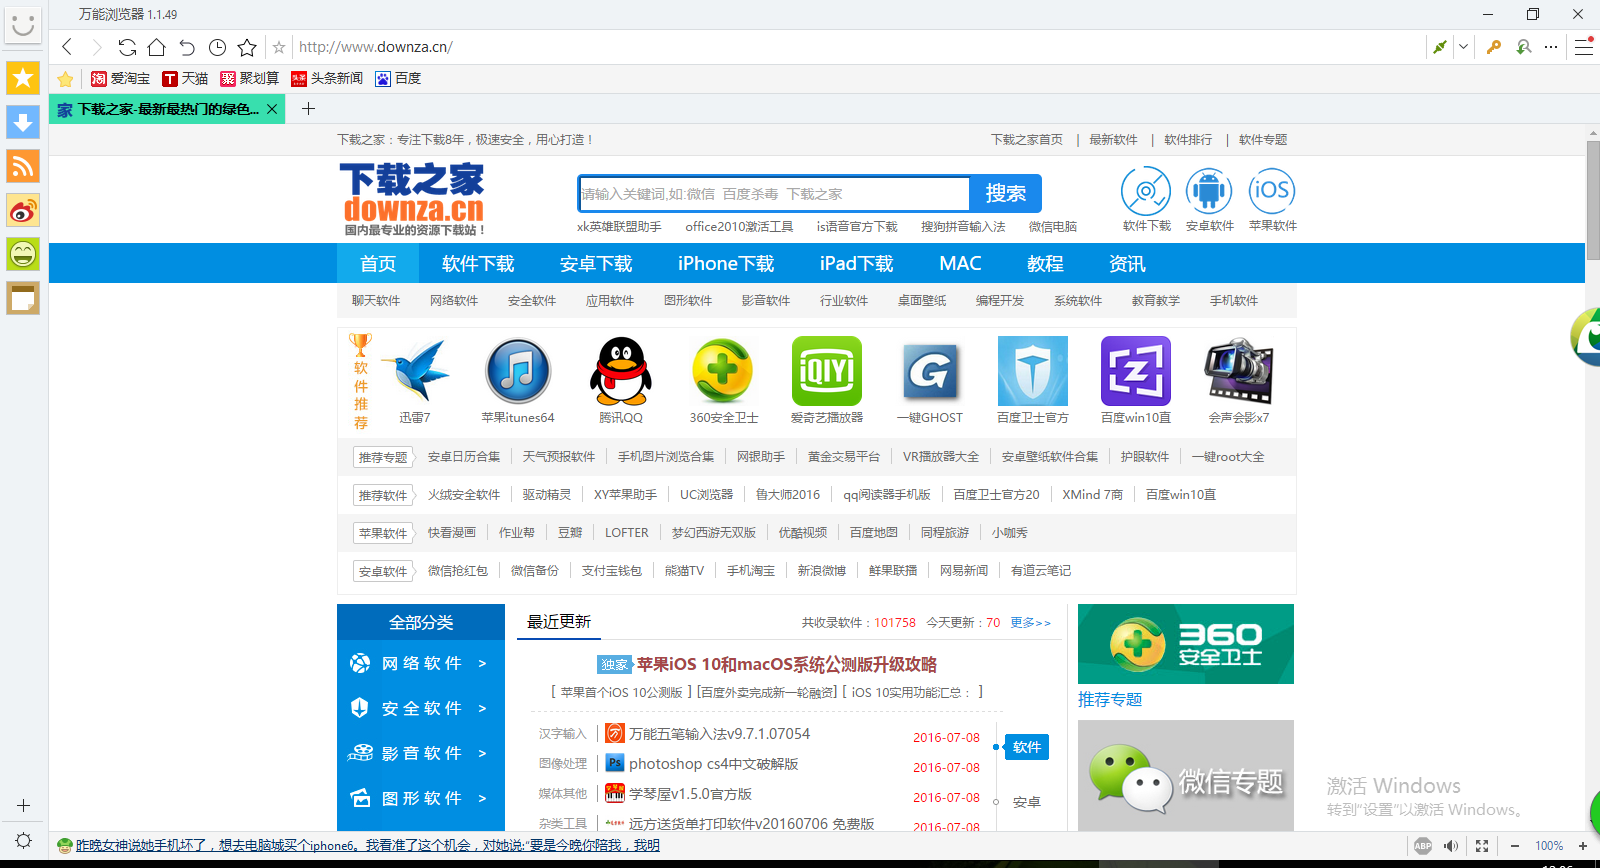Open the three-dot more tools menu
The image size is (1600, 868).
tap(1551, 47)
